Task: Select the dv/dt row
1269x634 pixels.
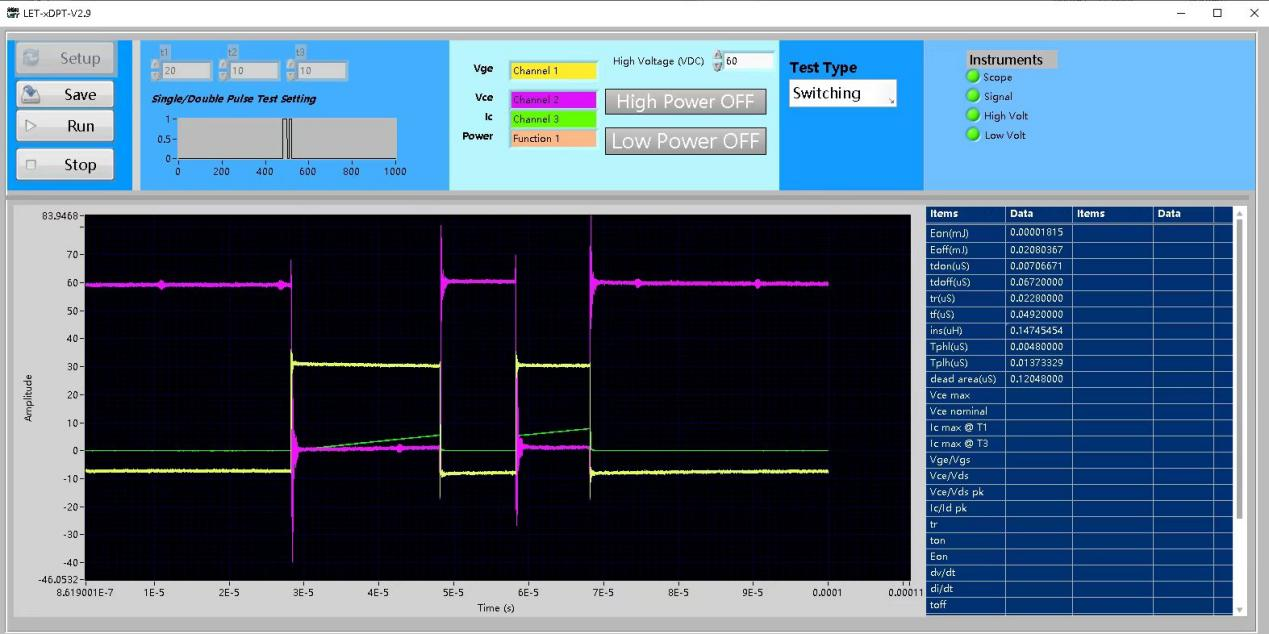Action: click(1079, 573)
